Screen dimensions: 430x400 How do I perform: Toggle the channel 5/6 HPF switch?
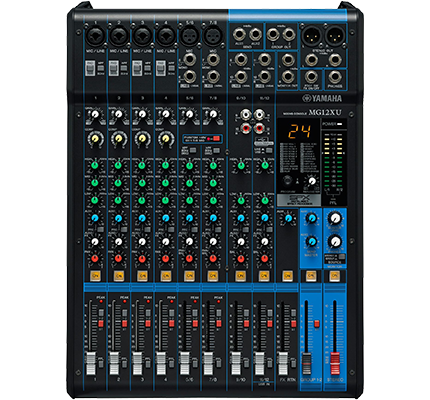click(193, 151)
